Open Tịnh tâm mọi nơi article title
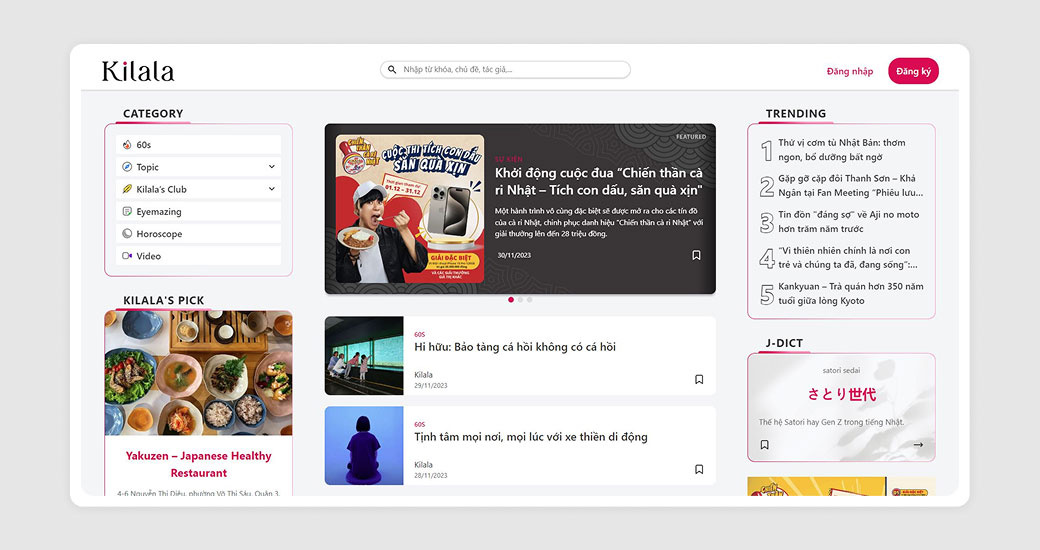 (531, 437)
